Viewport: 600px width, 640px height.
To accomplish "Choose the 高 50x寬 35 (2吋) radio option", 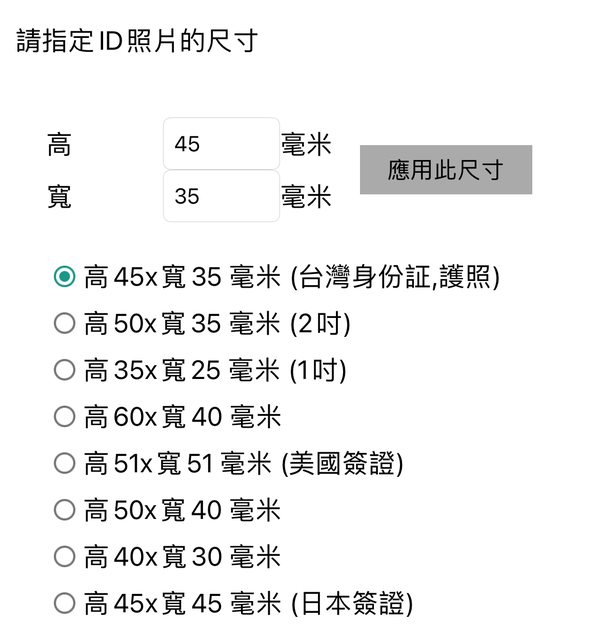I will [64, 324].
